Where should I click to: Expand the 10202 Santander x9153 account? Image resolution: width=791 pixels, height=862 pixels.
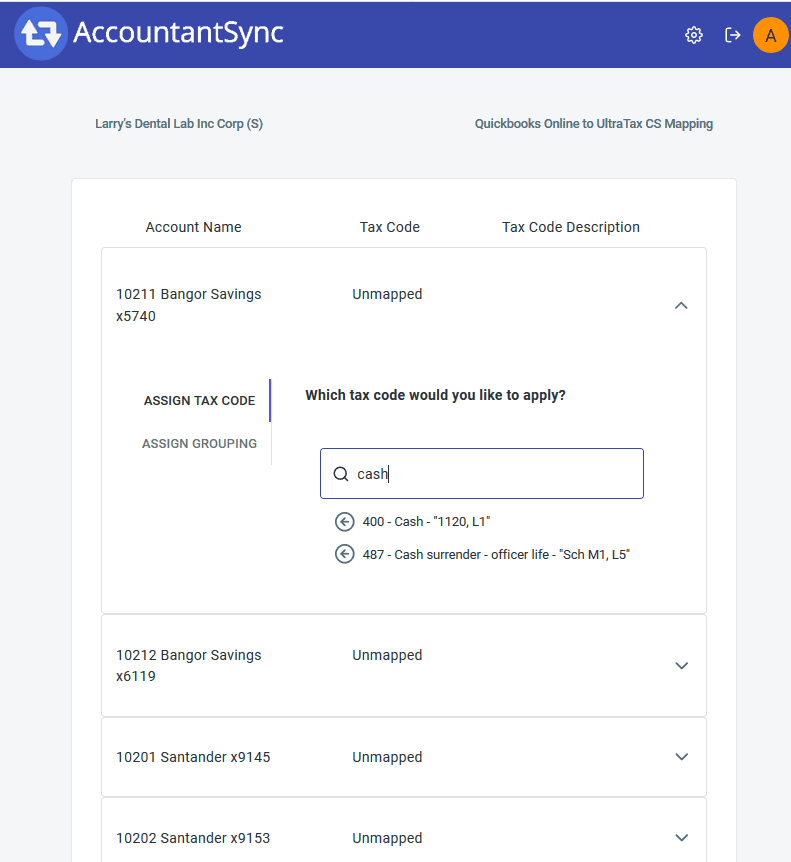(x=681, y=838)
